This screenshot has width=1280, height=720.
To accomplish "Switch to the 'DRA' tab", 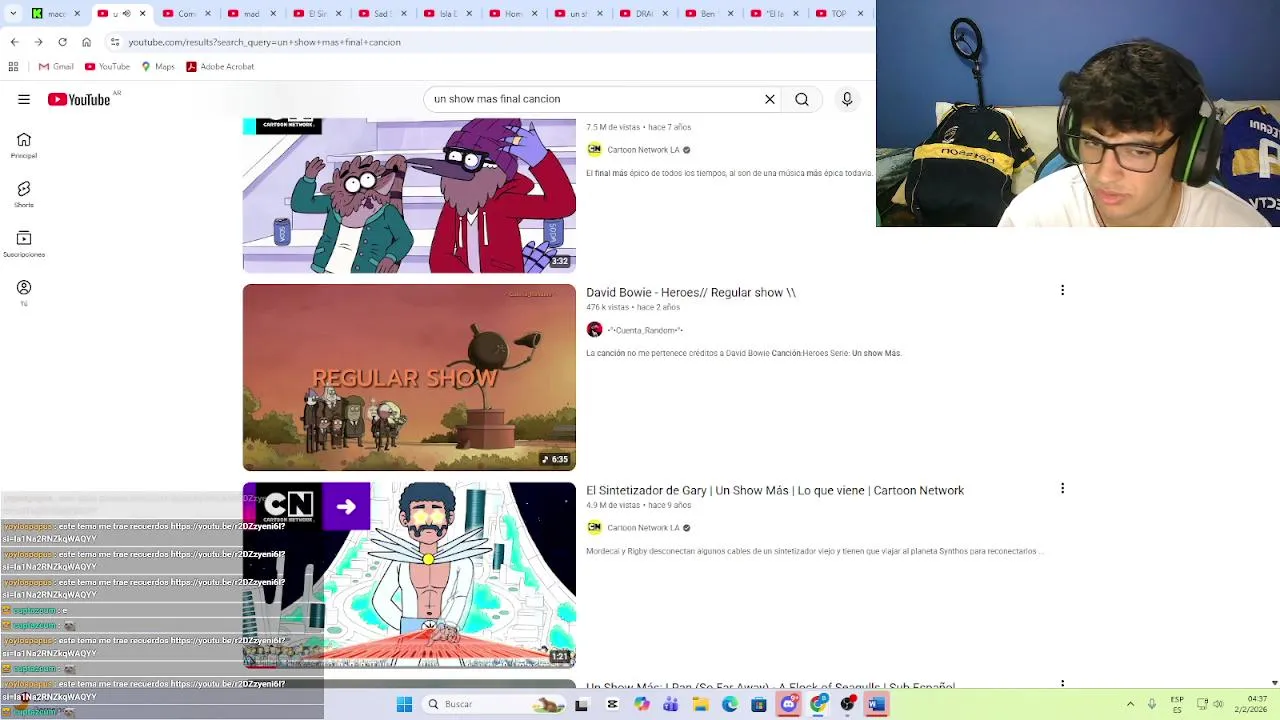I will [x=643, y=13].
